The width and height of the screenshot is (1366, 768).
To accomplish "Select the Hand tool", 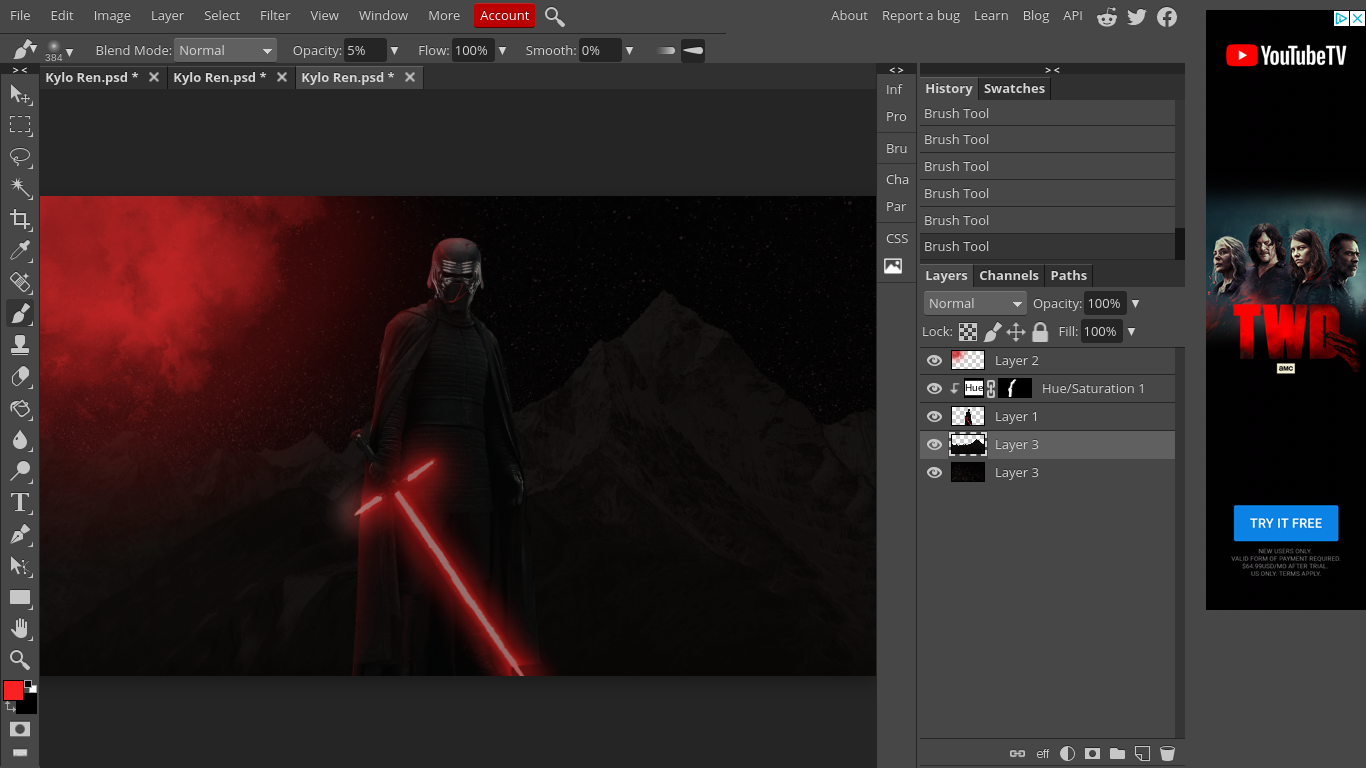I will point(19,629).
